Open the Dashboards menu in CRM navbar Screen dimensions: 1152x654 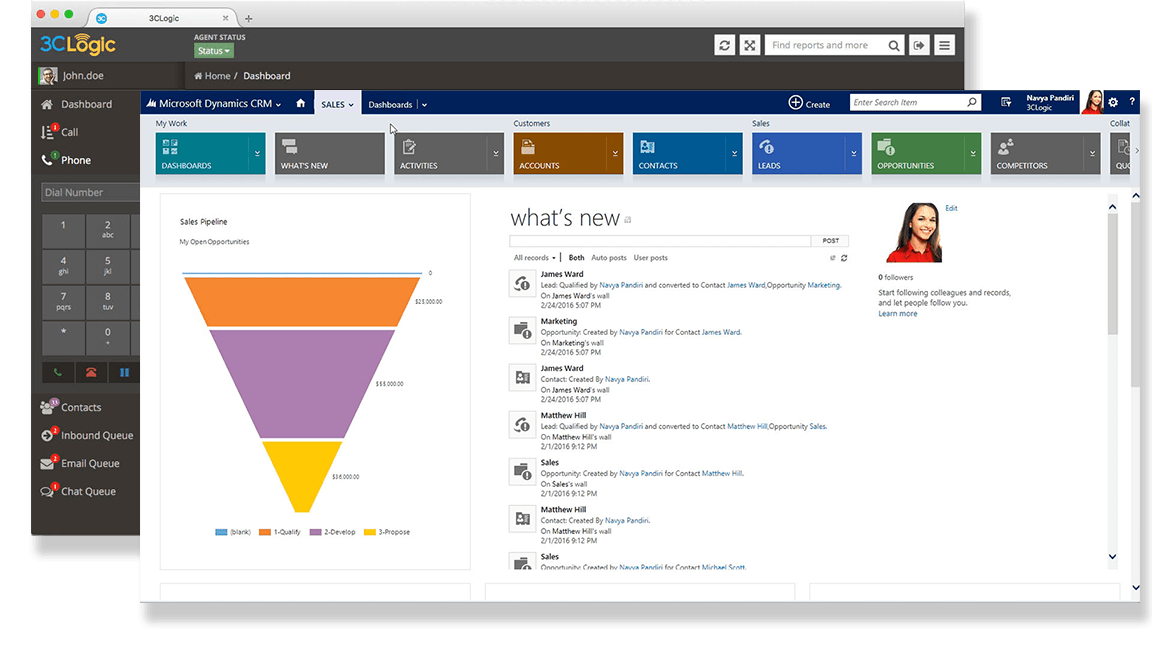click(x=397, y=104)
